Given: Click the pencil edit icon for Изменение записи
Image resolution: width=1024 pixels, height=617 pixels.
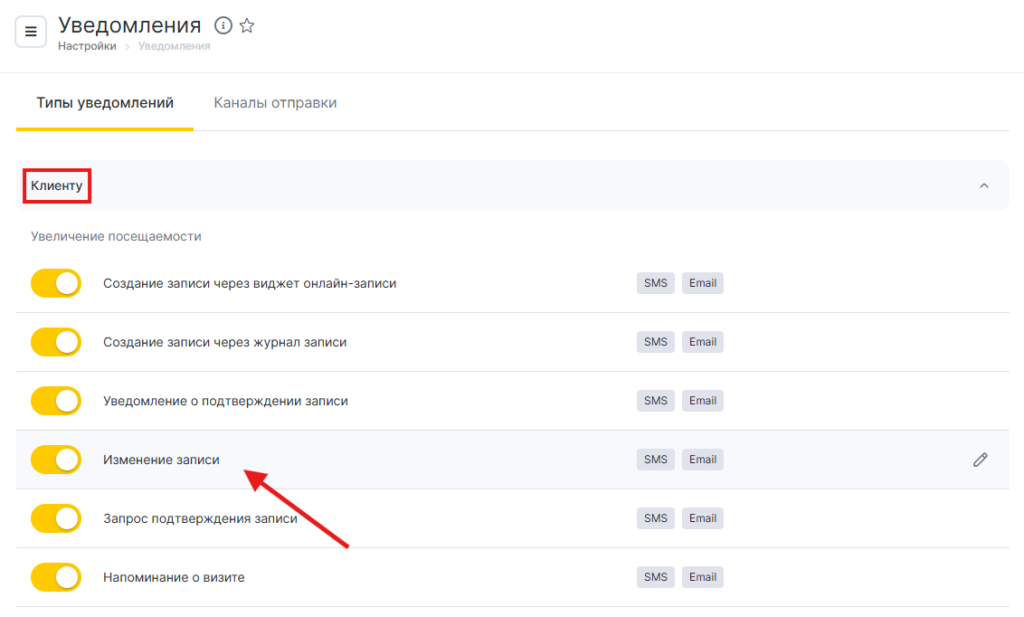Looking at the screenshot, I should [x=980, y=460].
